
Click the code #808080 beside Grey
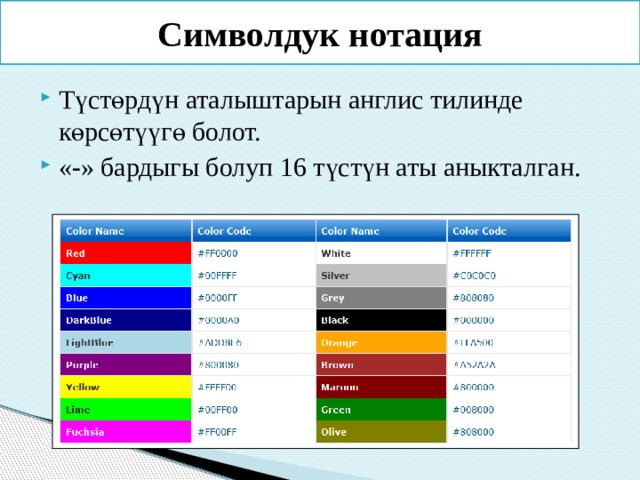pyautogui.click(x=473, y=298)
